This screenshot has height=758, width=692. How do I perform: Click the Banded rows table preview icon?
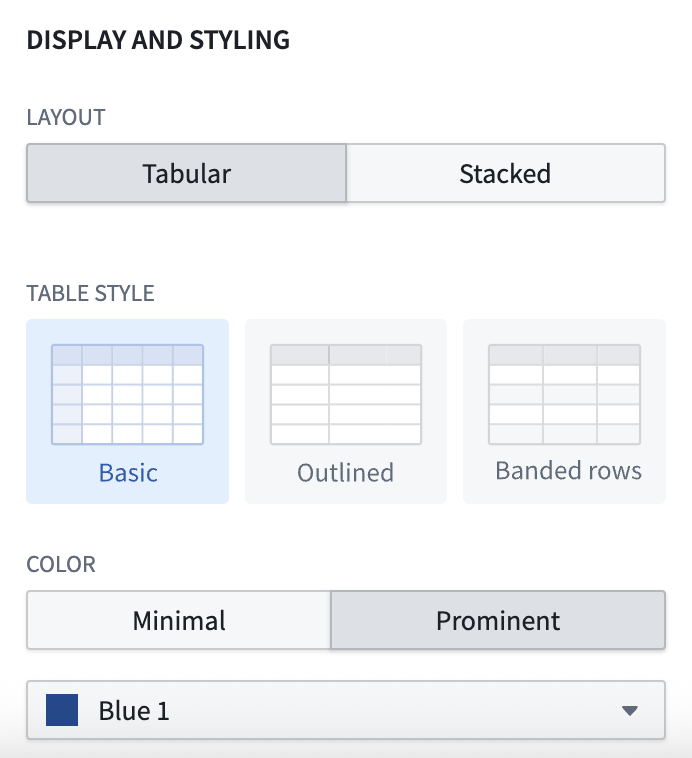[564, 394]
